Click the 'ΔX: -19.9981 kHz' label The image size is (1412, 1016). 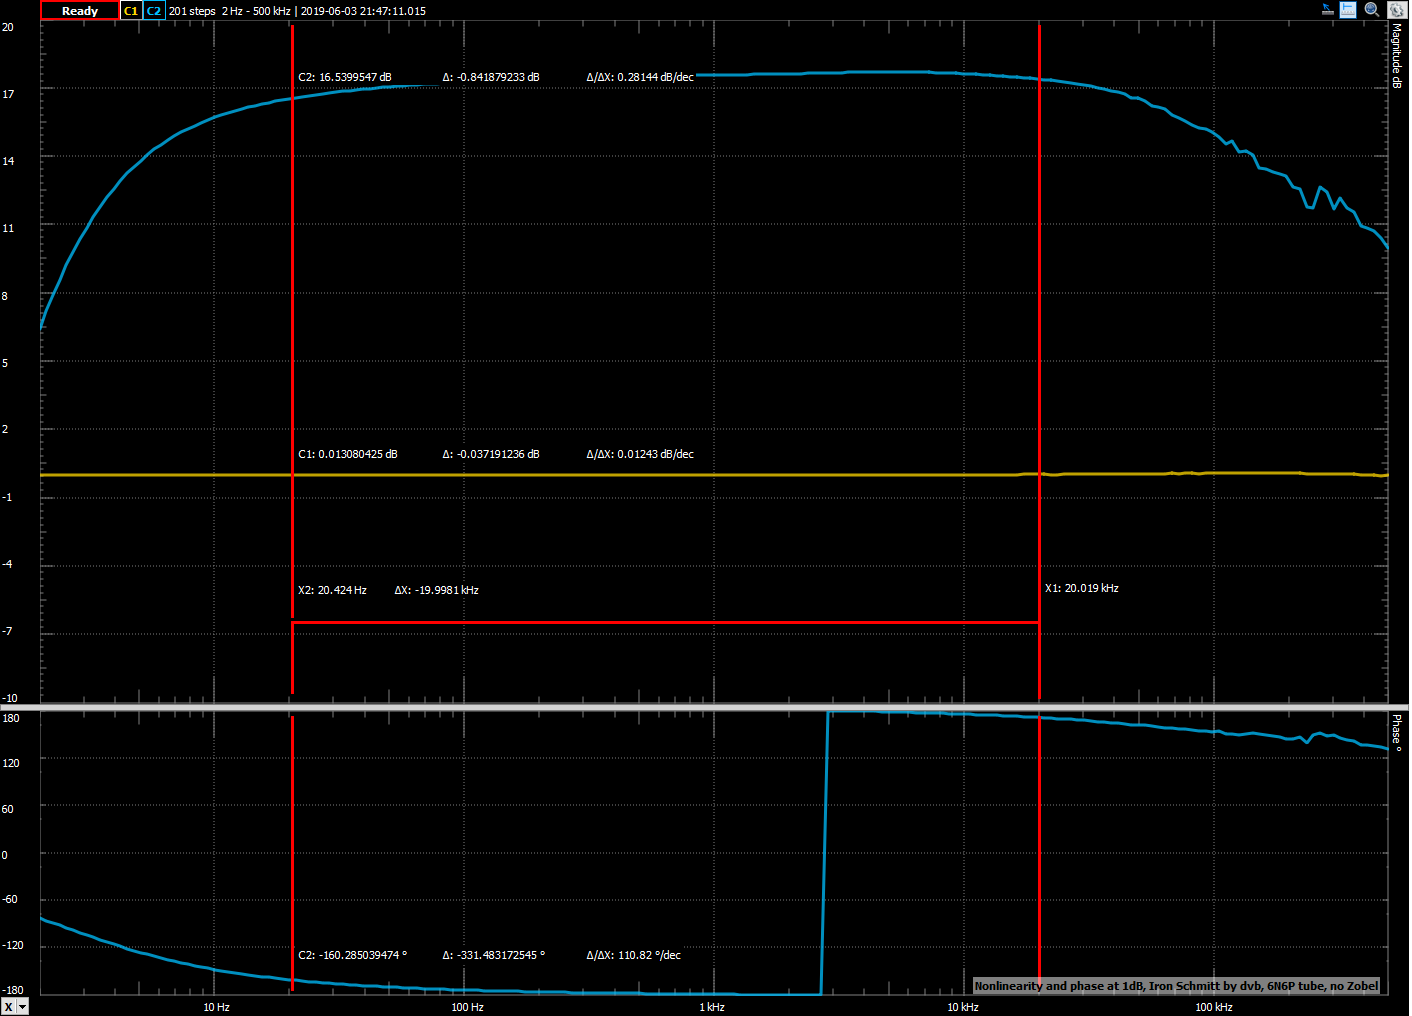[436, 590]
